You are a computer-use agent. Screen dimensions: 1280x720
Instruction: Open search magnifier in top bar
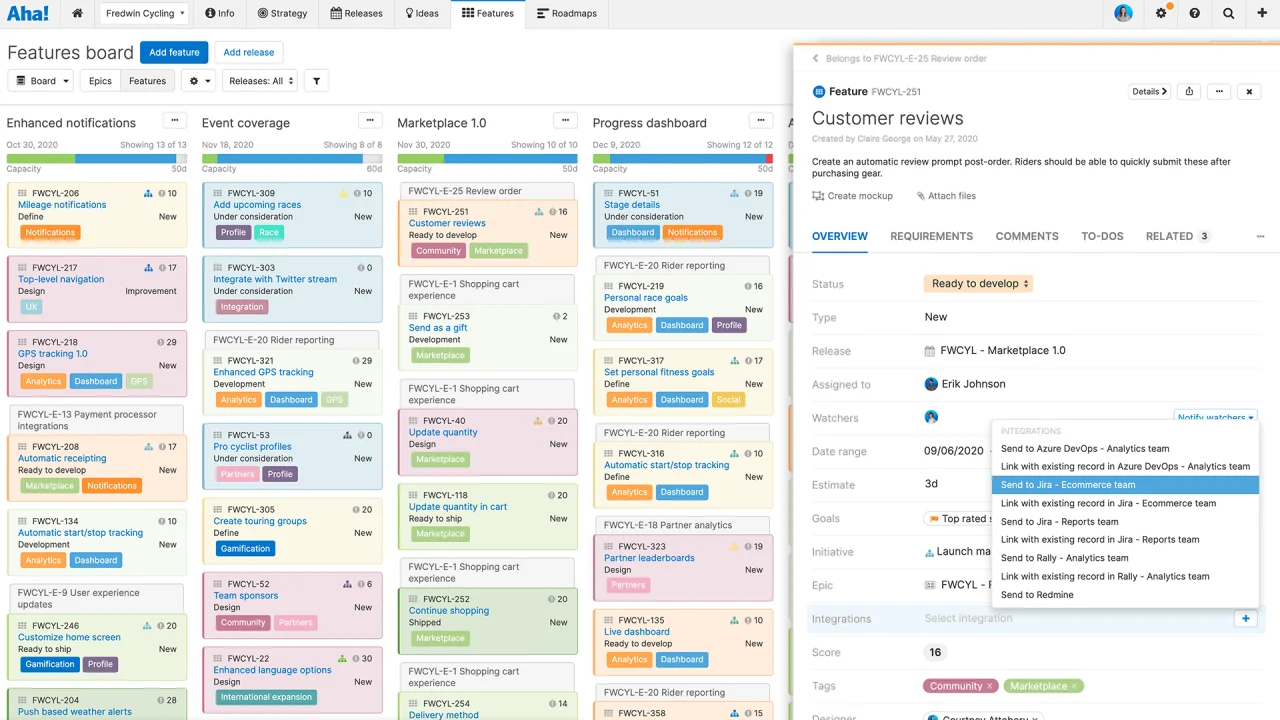(1229, 13)
